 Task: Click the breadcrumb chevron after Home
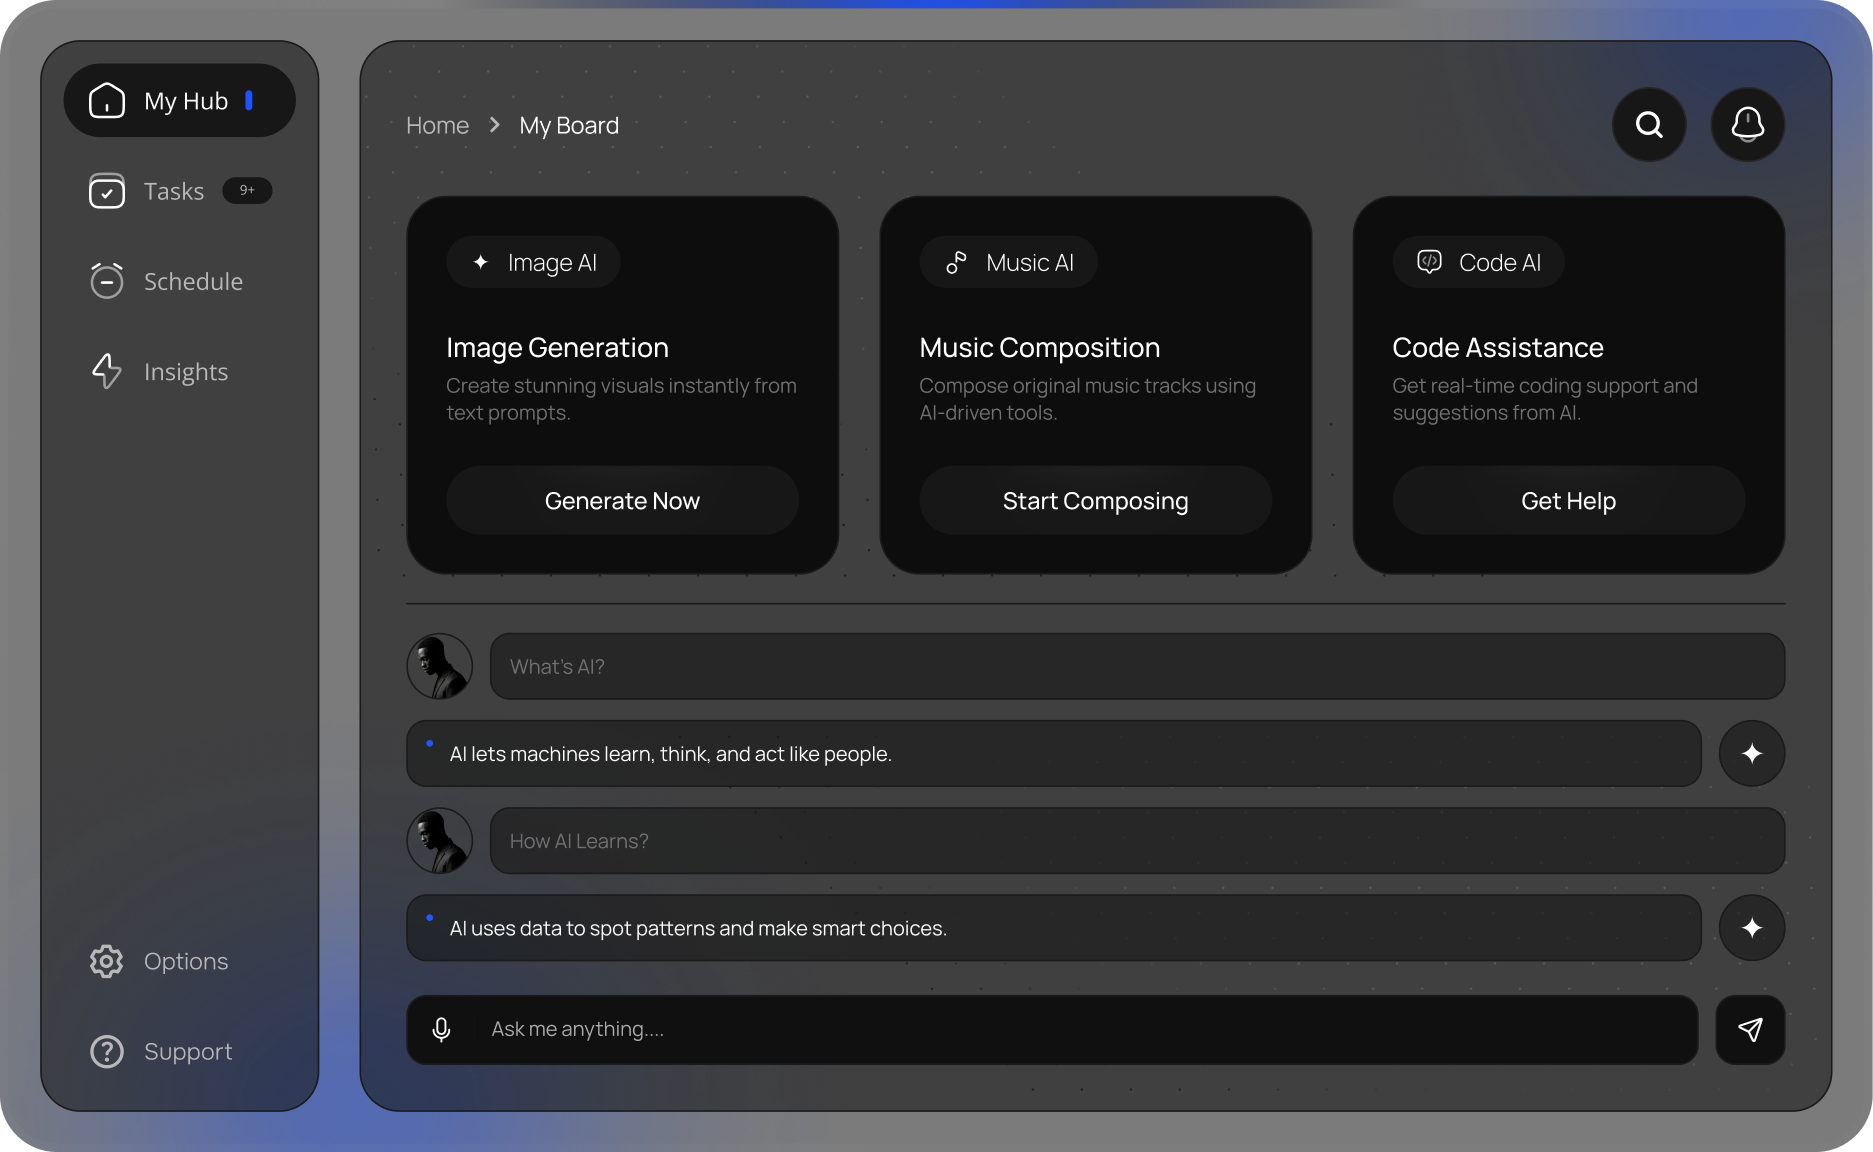click(x=493, y=124)
